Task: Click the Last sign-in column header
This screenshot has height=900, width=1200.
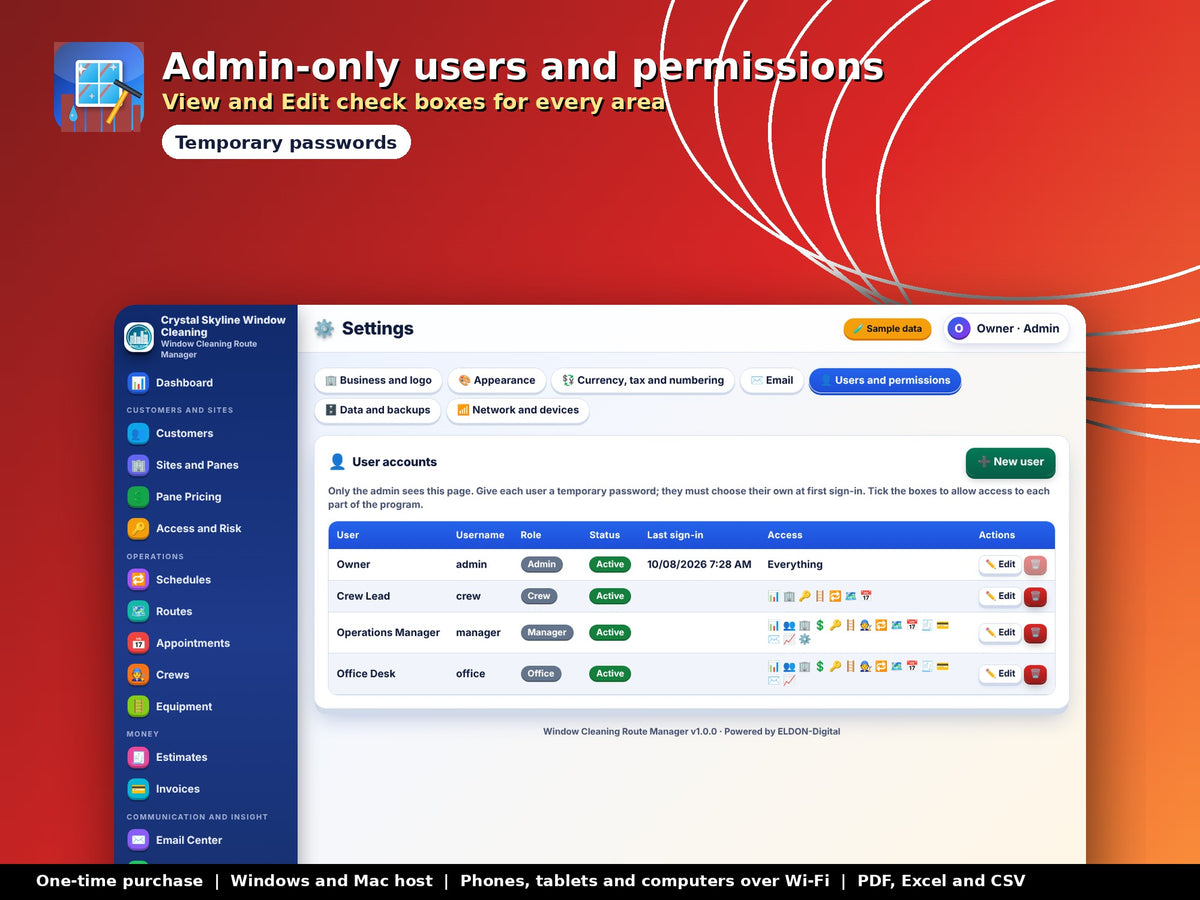Action: pyautogui.click(x=675, y=535)
